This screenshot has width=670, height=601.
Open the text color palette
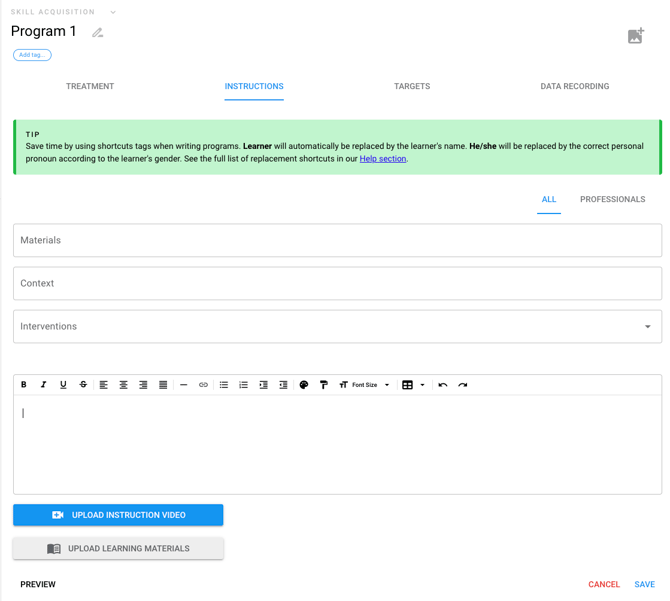click(x=304, y=385)
